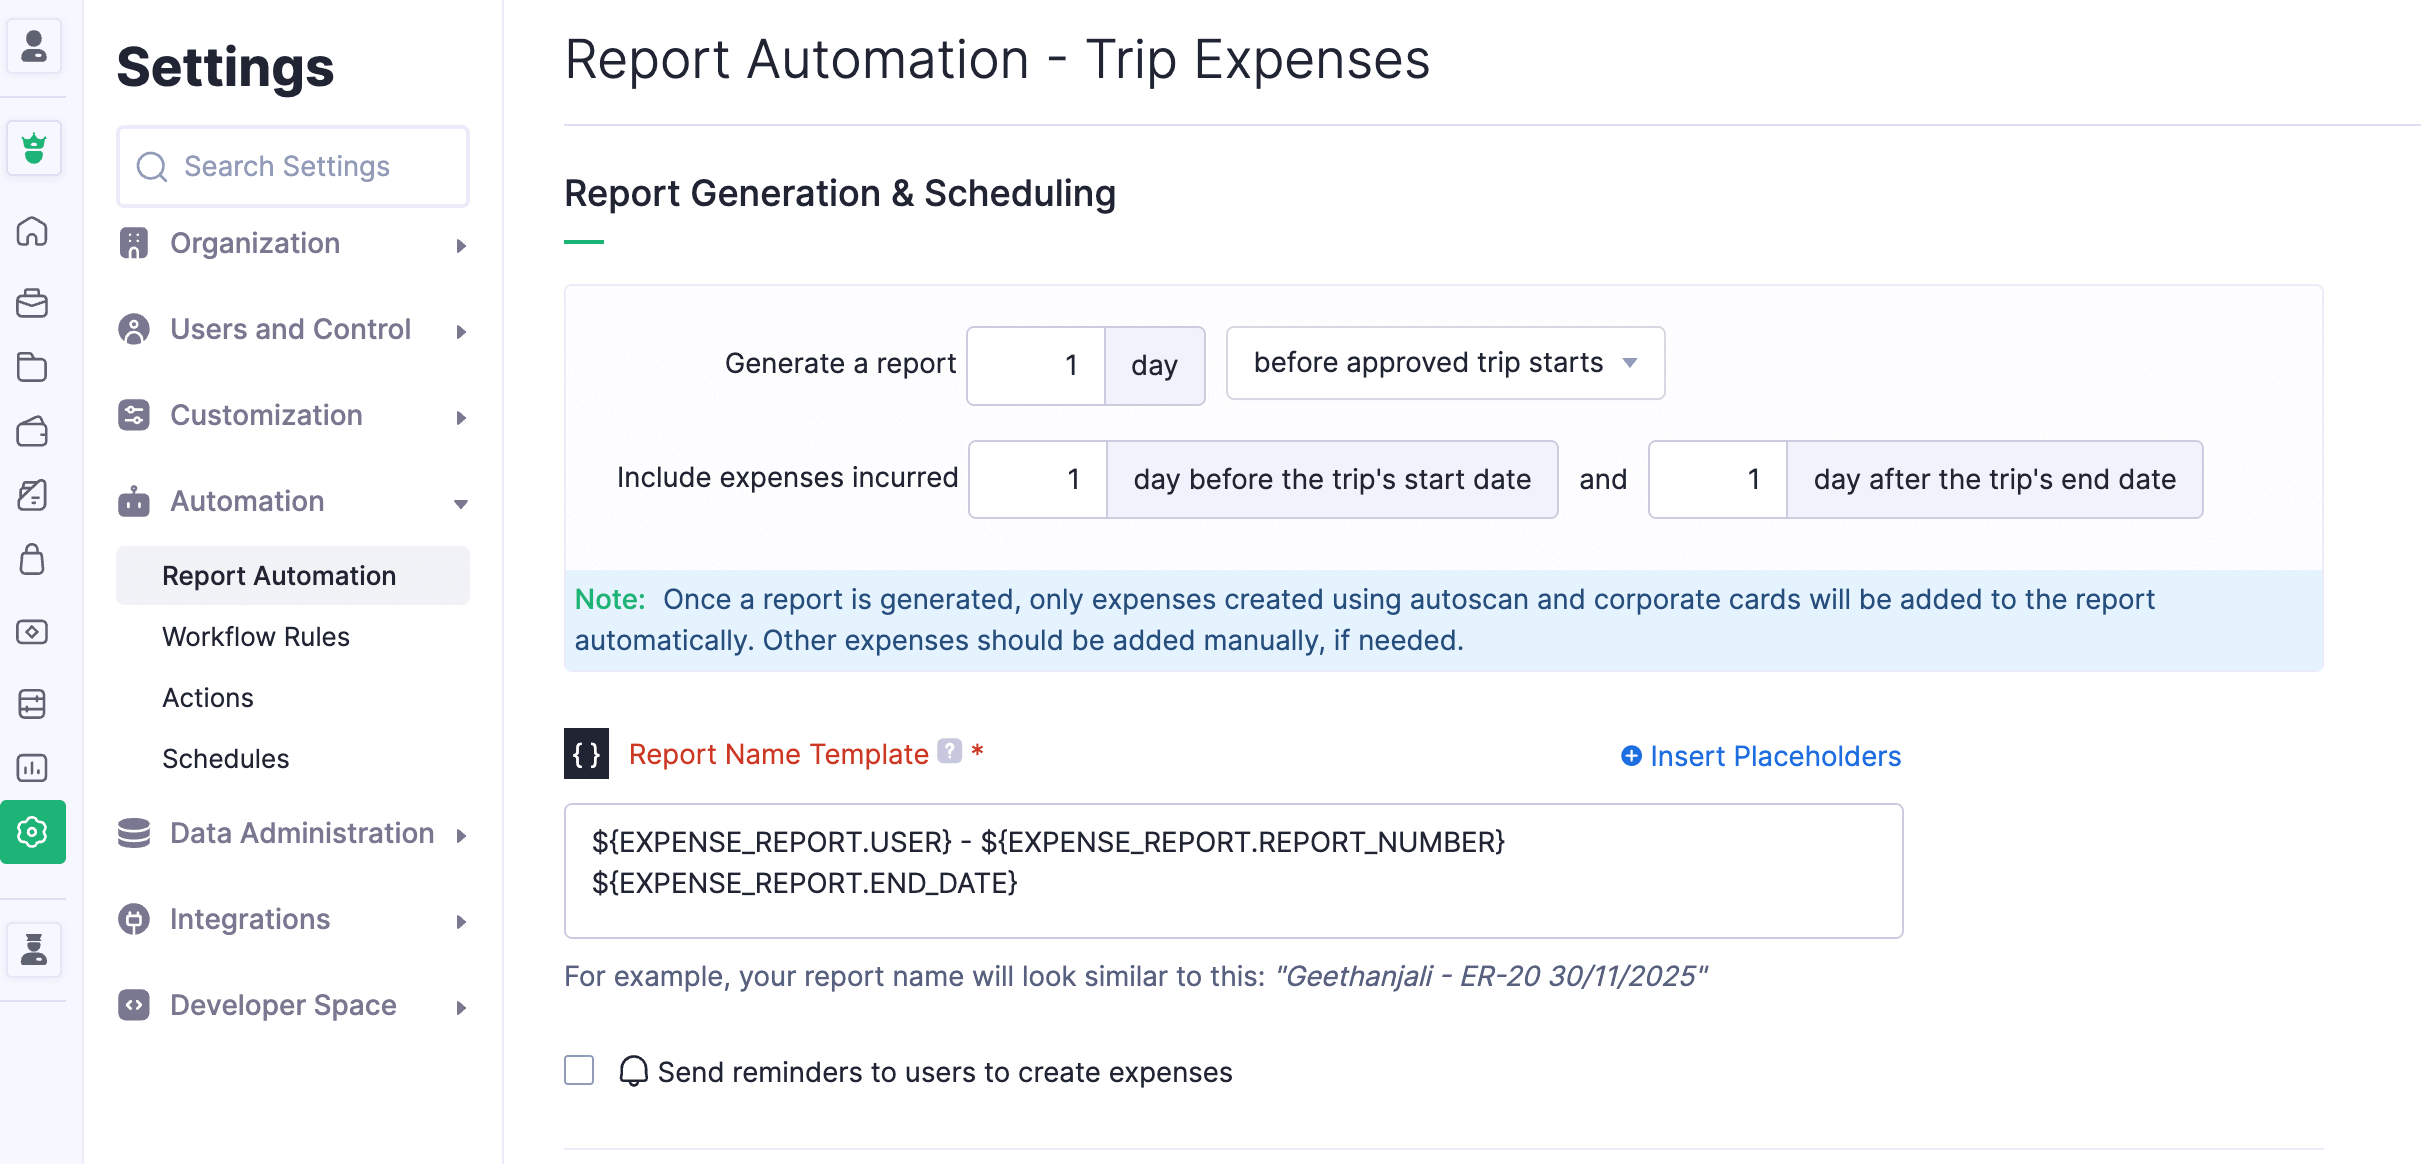
Task: Open the user profile icon at top left
Action: (x=34, y=46)
